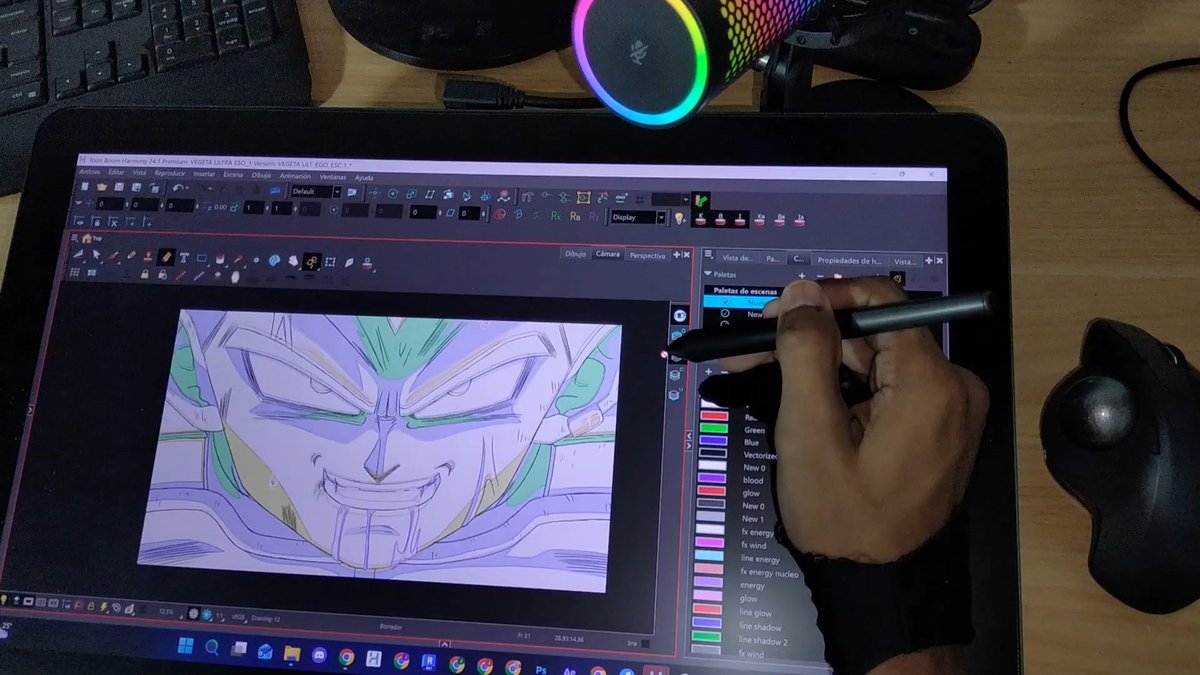Image resolution: width=1200 pixels, height=675 pixels.
Task: Click the taskbar Search magnifier
Action: (x=212, y=647)
